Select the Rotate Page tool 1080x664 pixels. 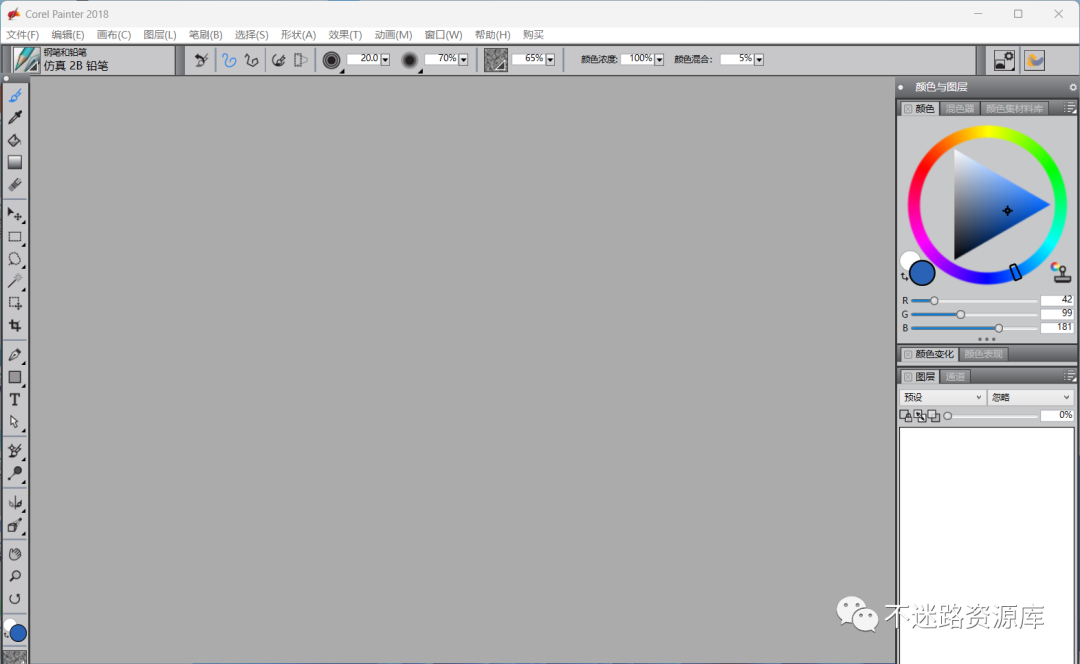pos(15,599)
